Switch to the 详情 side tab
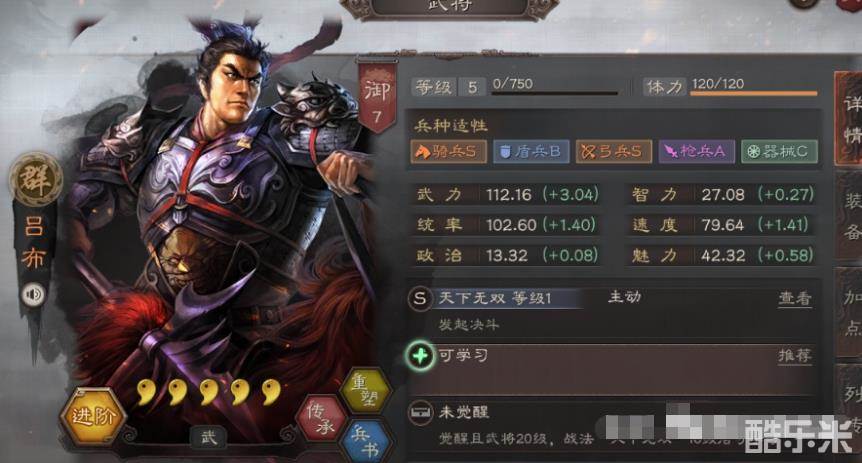 (848, 118)
